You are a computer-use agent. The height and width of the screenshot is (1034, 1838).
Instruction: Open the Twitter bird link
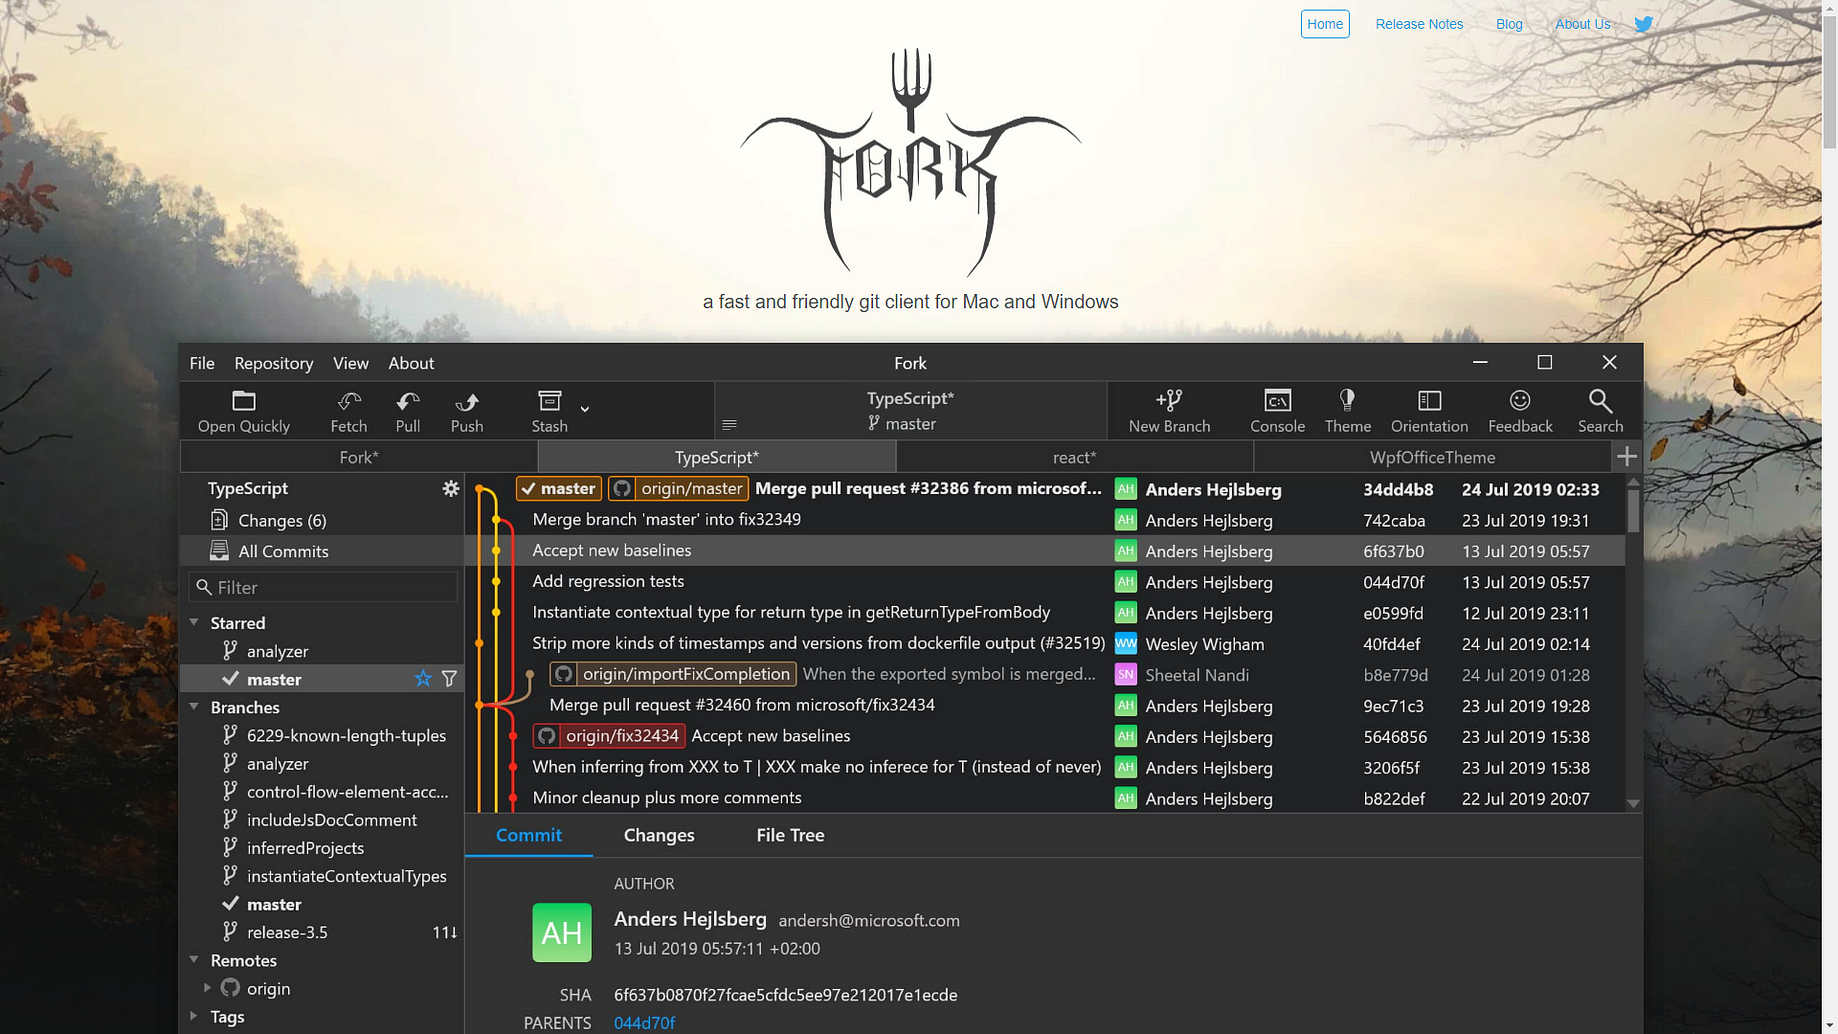click(1643, 24)
